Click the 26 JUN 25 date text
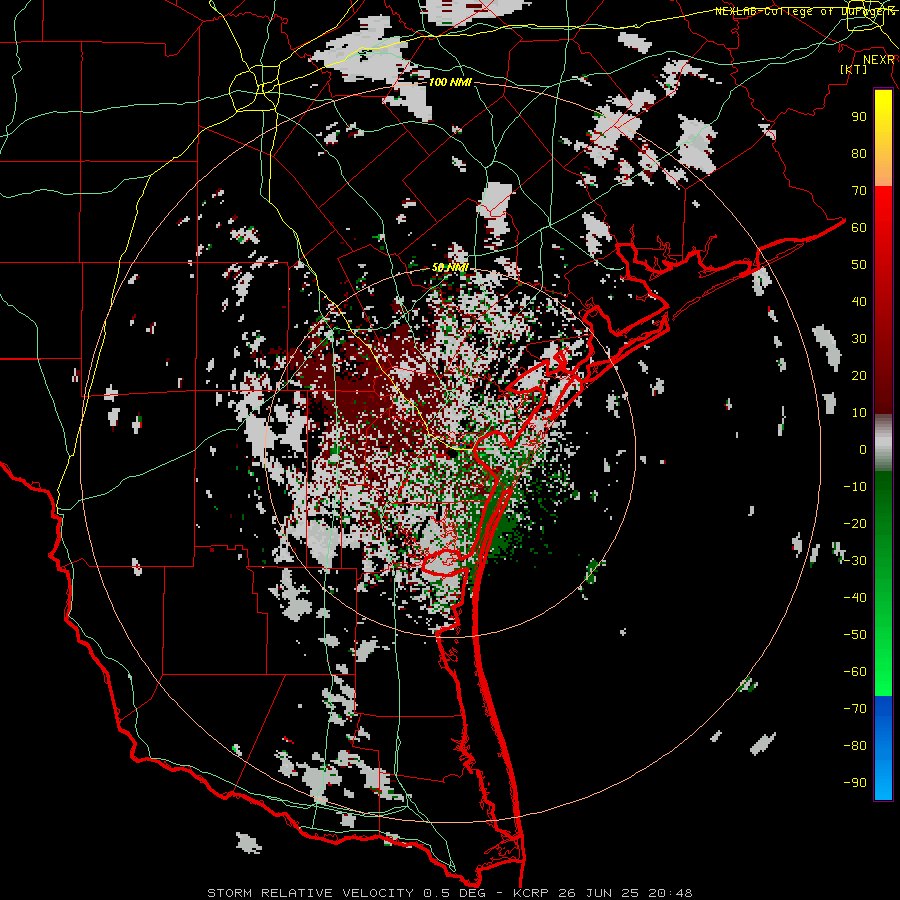Screen dimensions: 900x900 coord(600,893)
